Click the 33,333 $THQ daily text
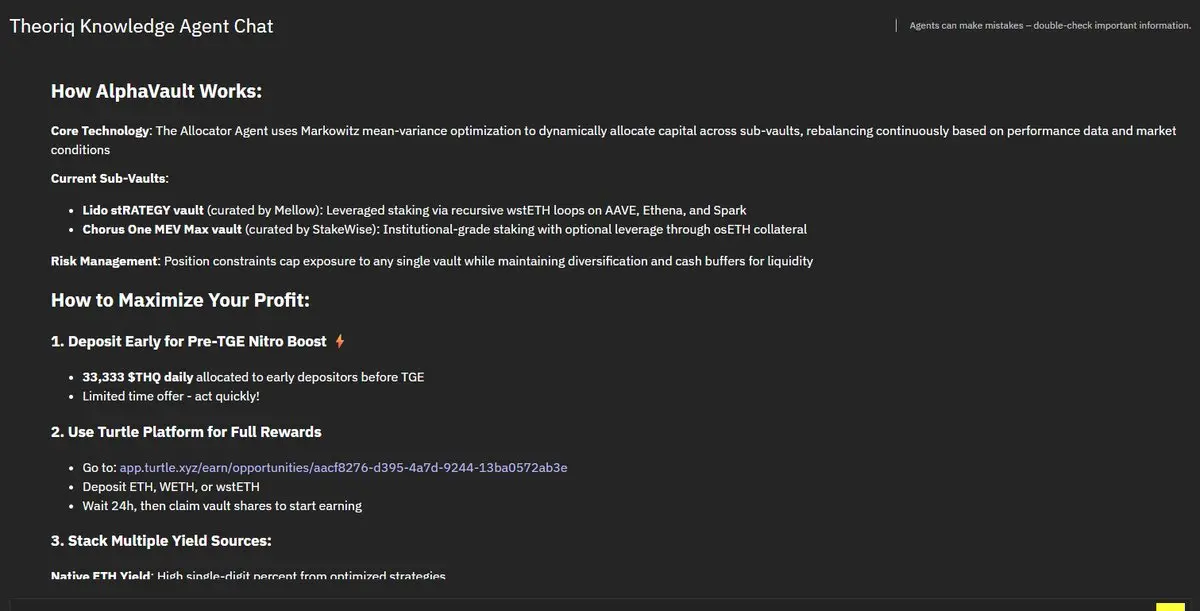 pyautogui.click(x=138, y=377)
